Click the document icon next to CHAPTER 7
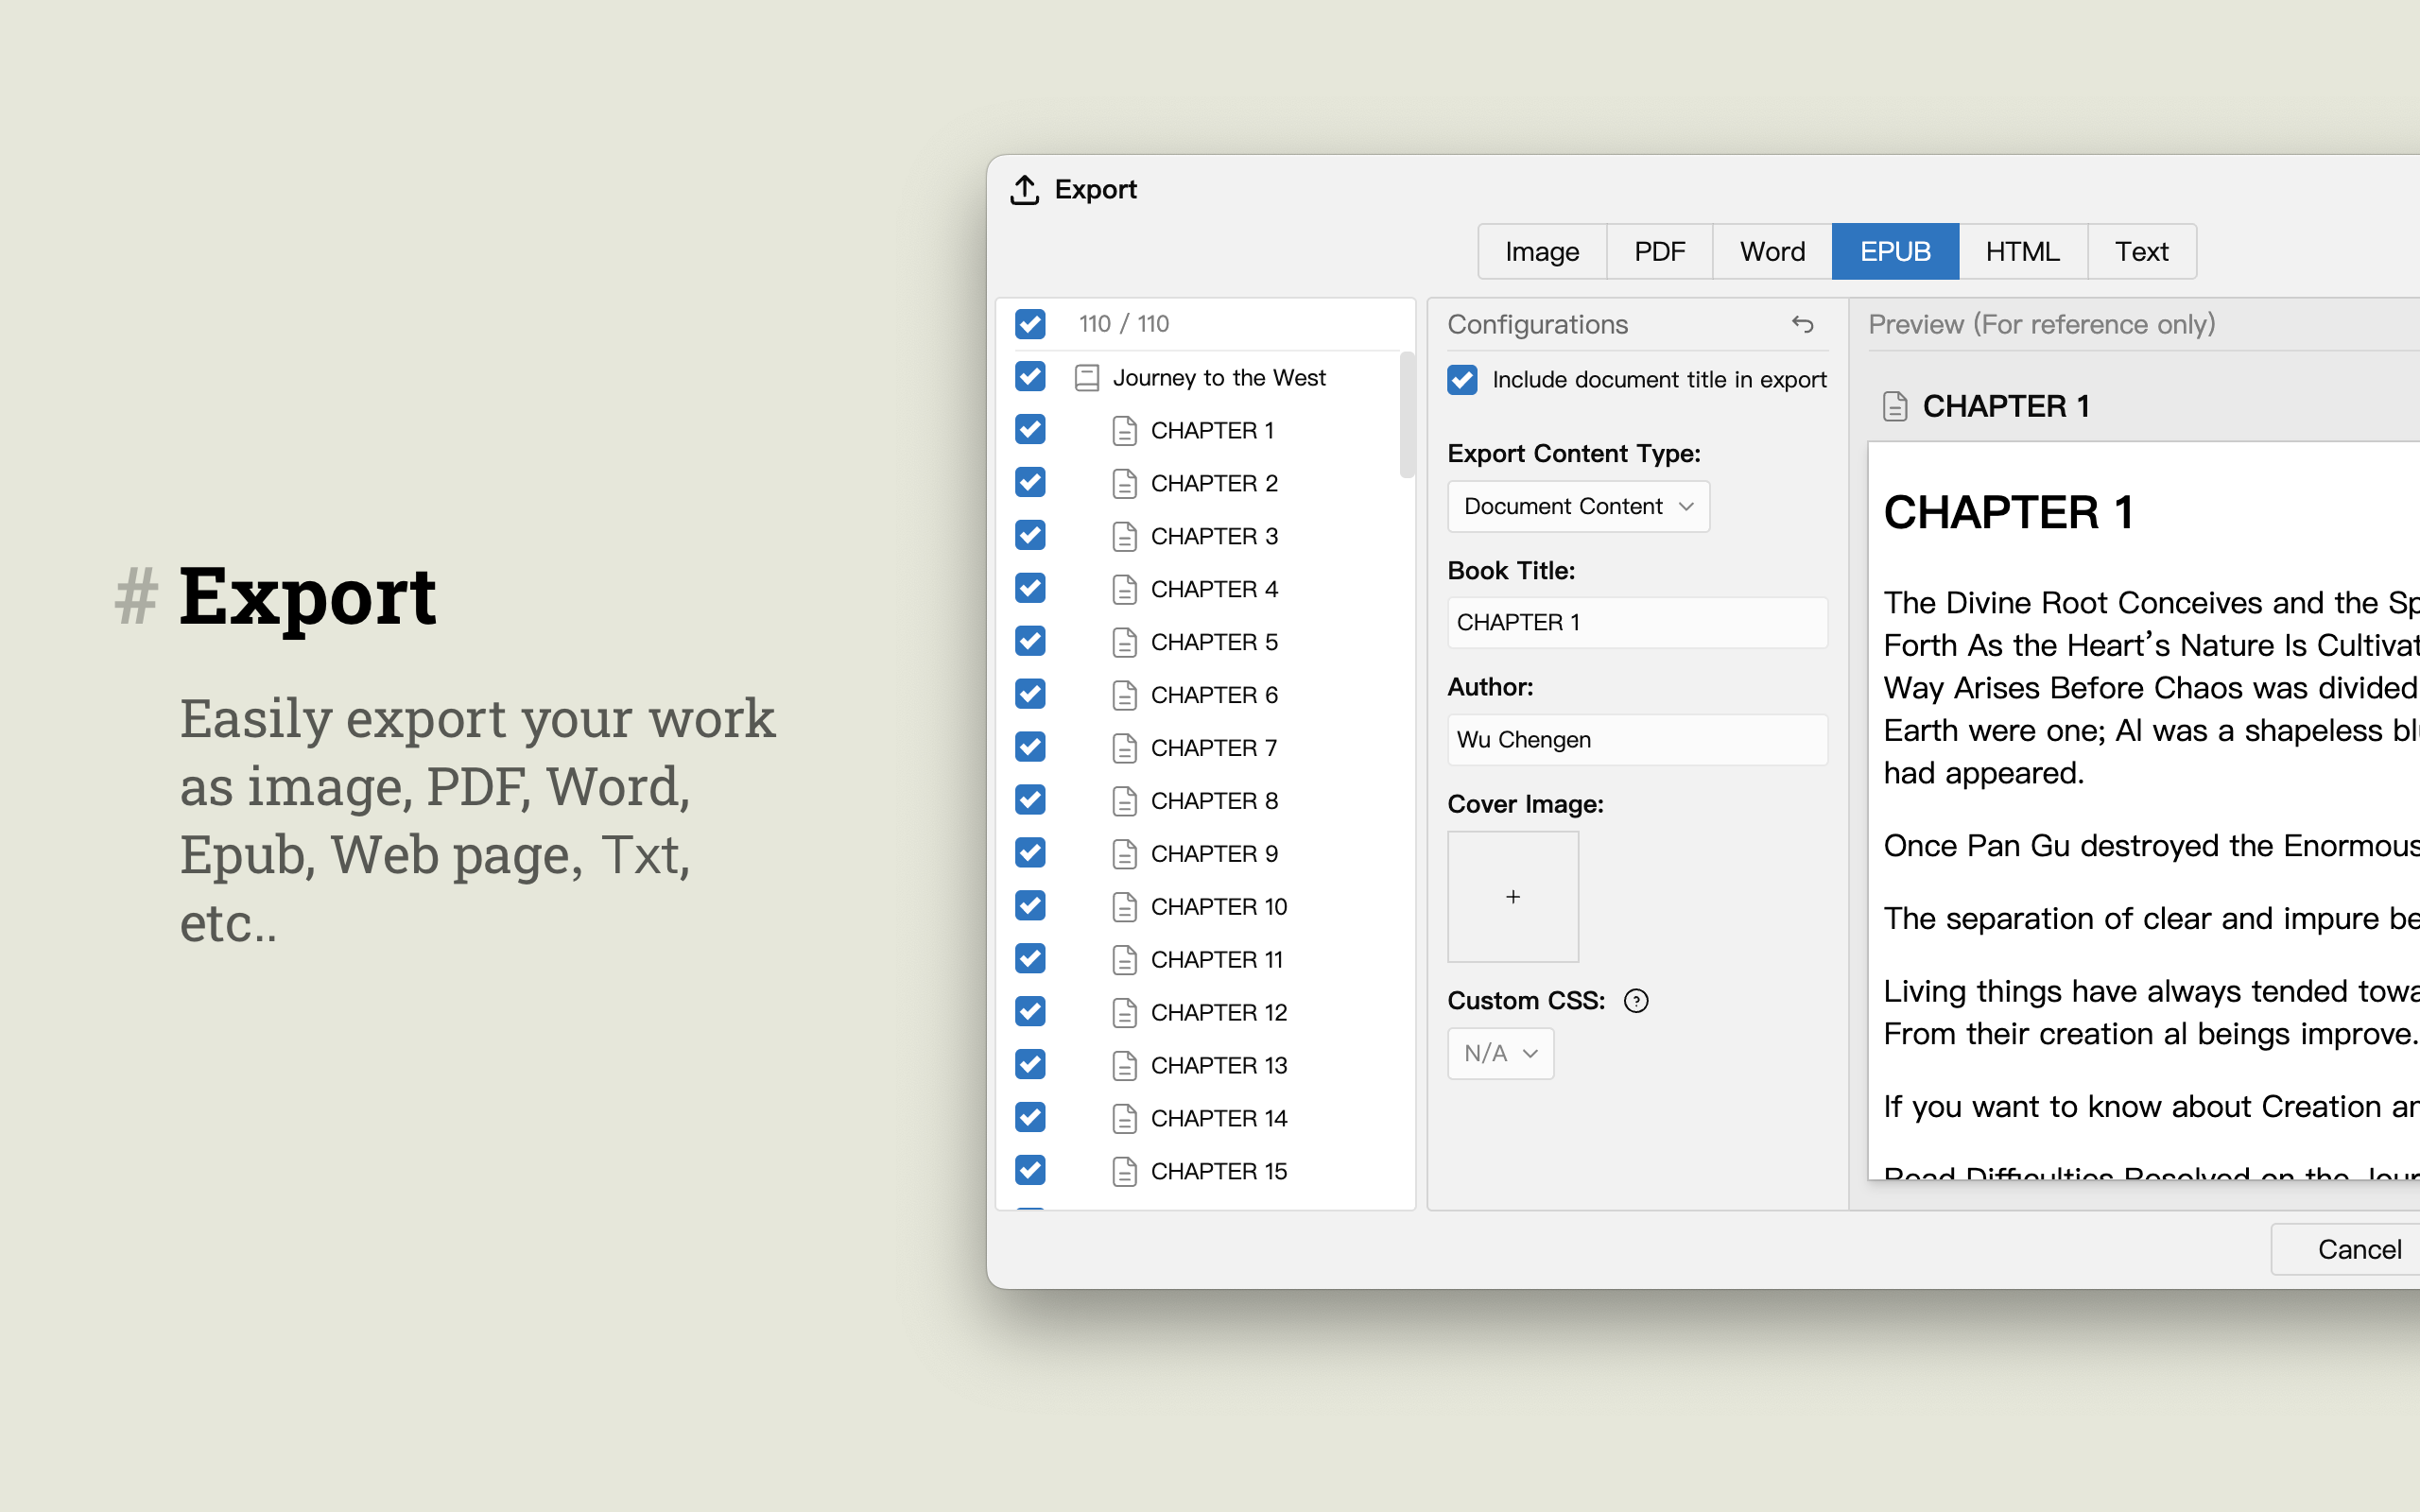This screenshot has height=1512, width=2420. click(x=1125, y=749)
